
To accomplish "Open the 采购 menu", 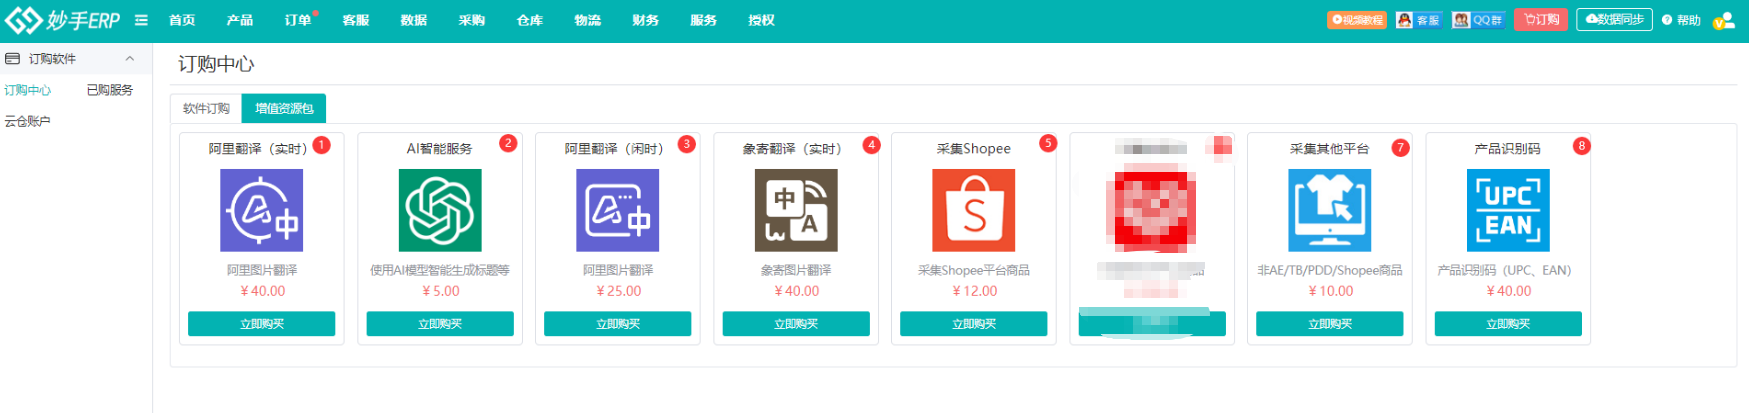I will pos(472,20).
